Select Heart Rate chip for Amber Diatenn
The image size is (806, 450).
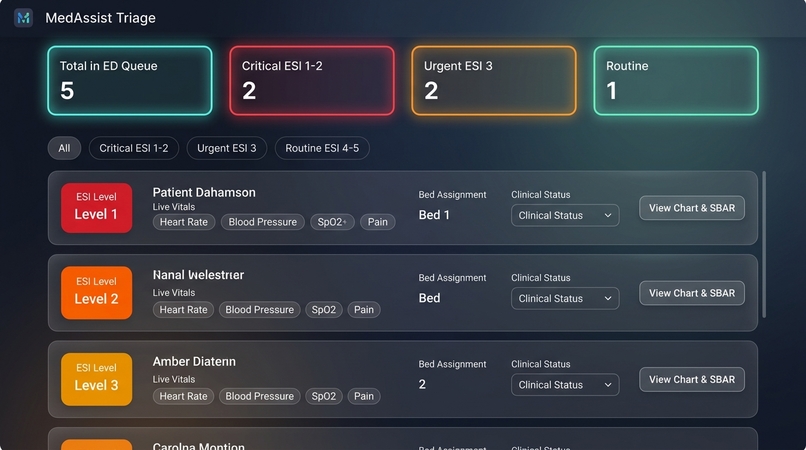(x=184, y=396)
